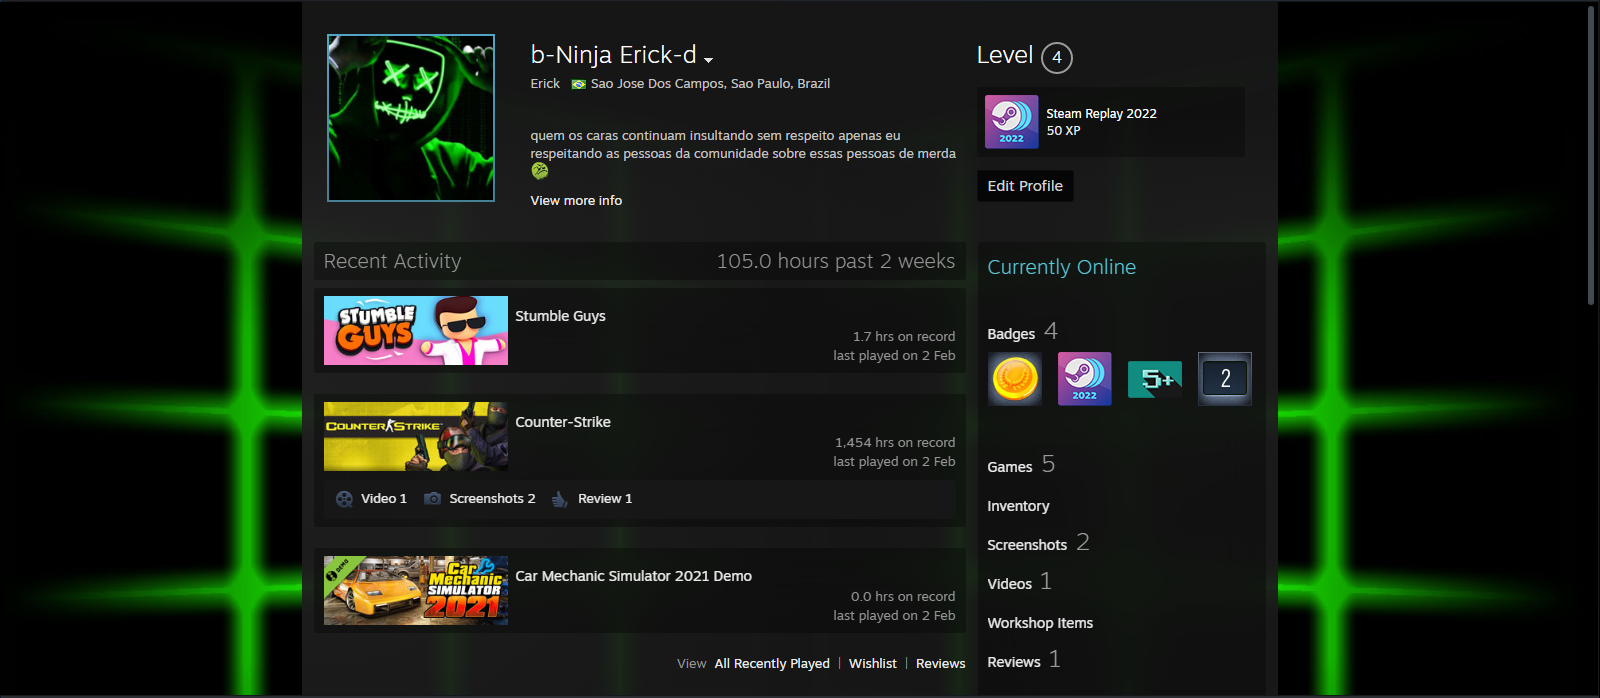Open the Games 5 sidebar link

1021,465
